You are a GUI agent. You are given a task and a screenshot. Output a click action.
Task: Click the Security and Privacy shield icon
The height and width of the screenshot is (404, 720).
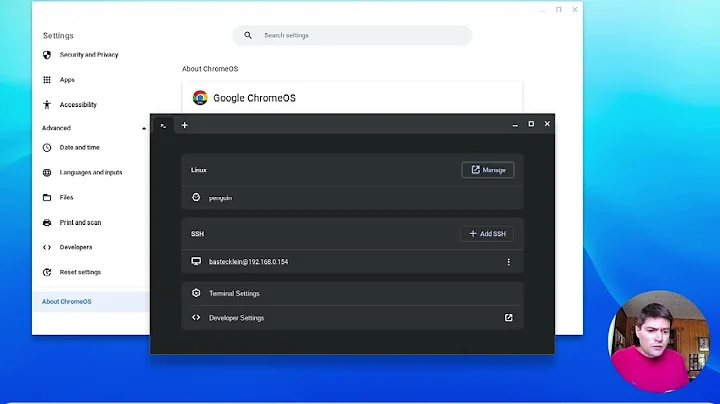tap(47, 55)
